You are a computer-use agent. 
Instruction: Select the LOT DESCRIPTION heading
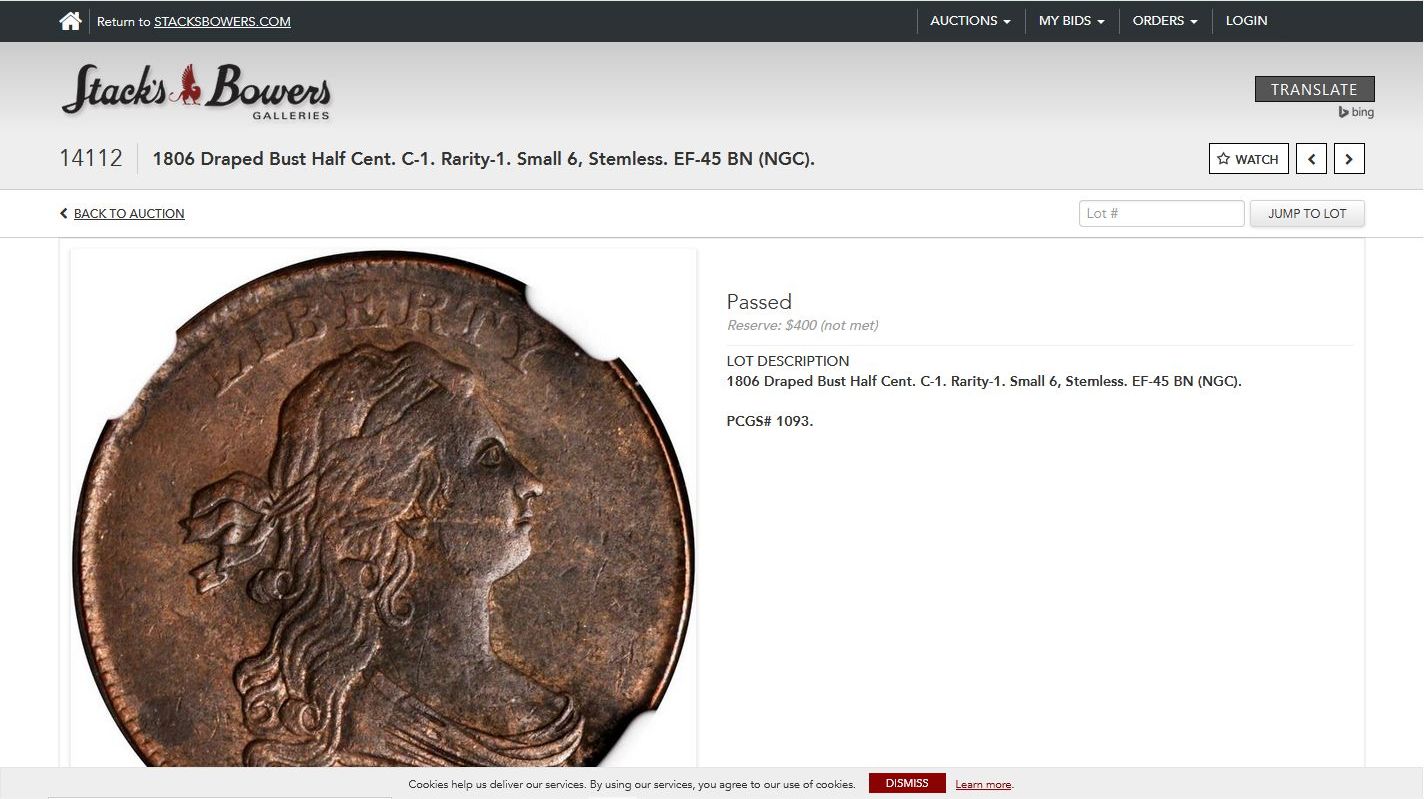pyautogui.click(x=788, y=361)
